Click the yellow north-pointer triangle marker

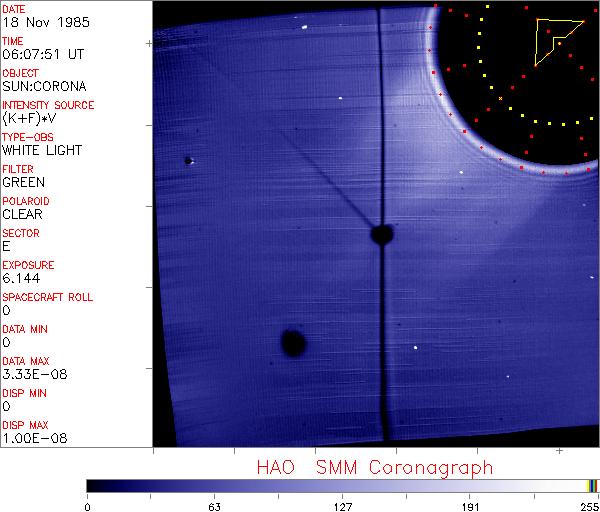(553, 40)
